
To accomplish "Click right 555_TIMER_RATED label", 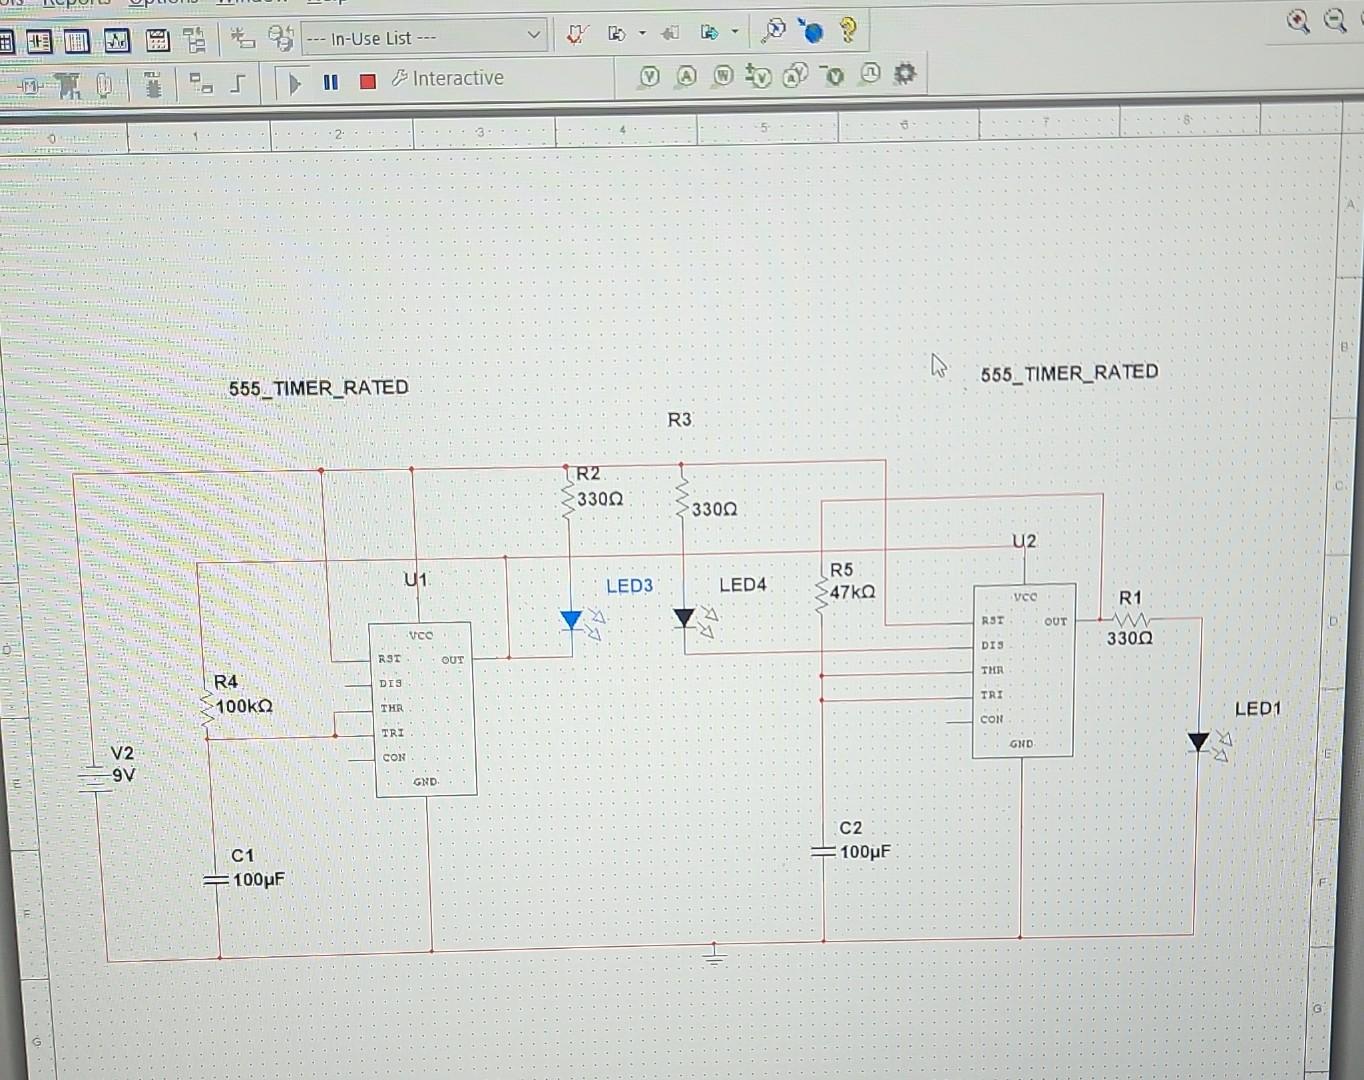I will click(x=1069, y=373).
